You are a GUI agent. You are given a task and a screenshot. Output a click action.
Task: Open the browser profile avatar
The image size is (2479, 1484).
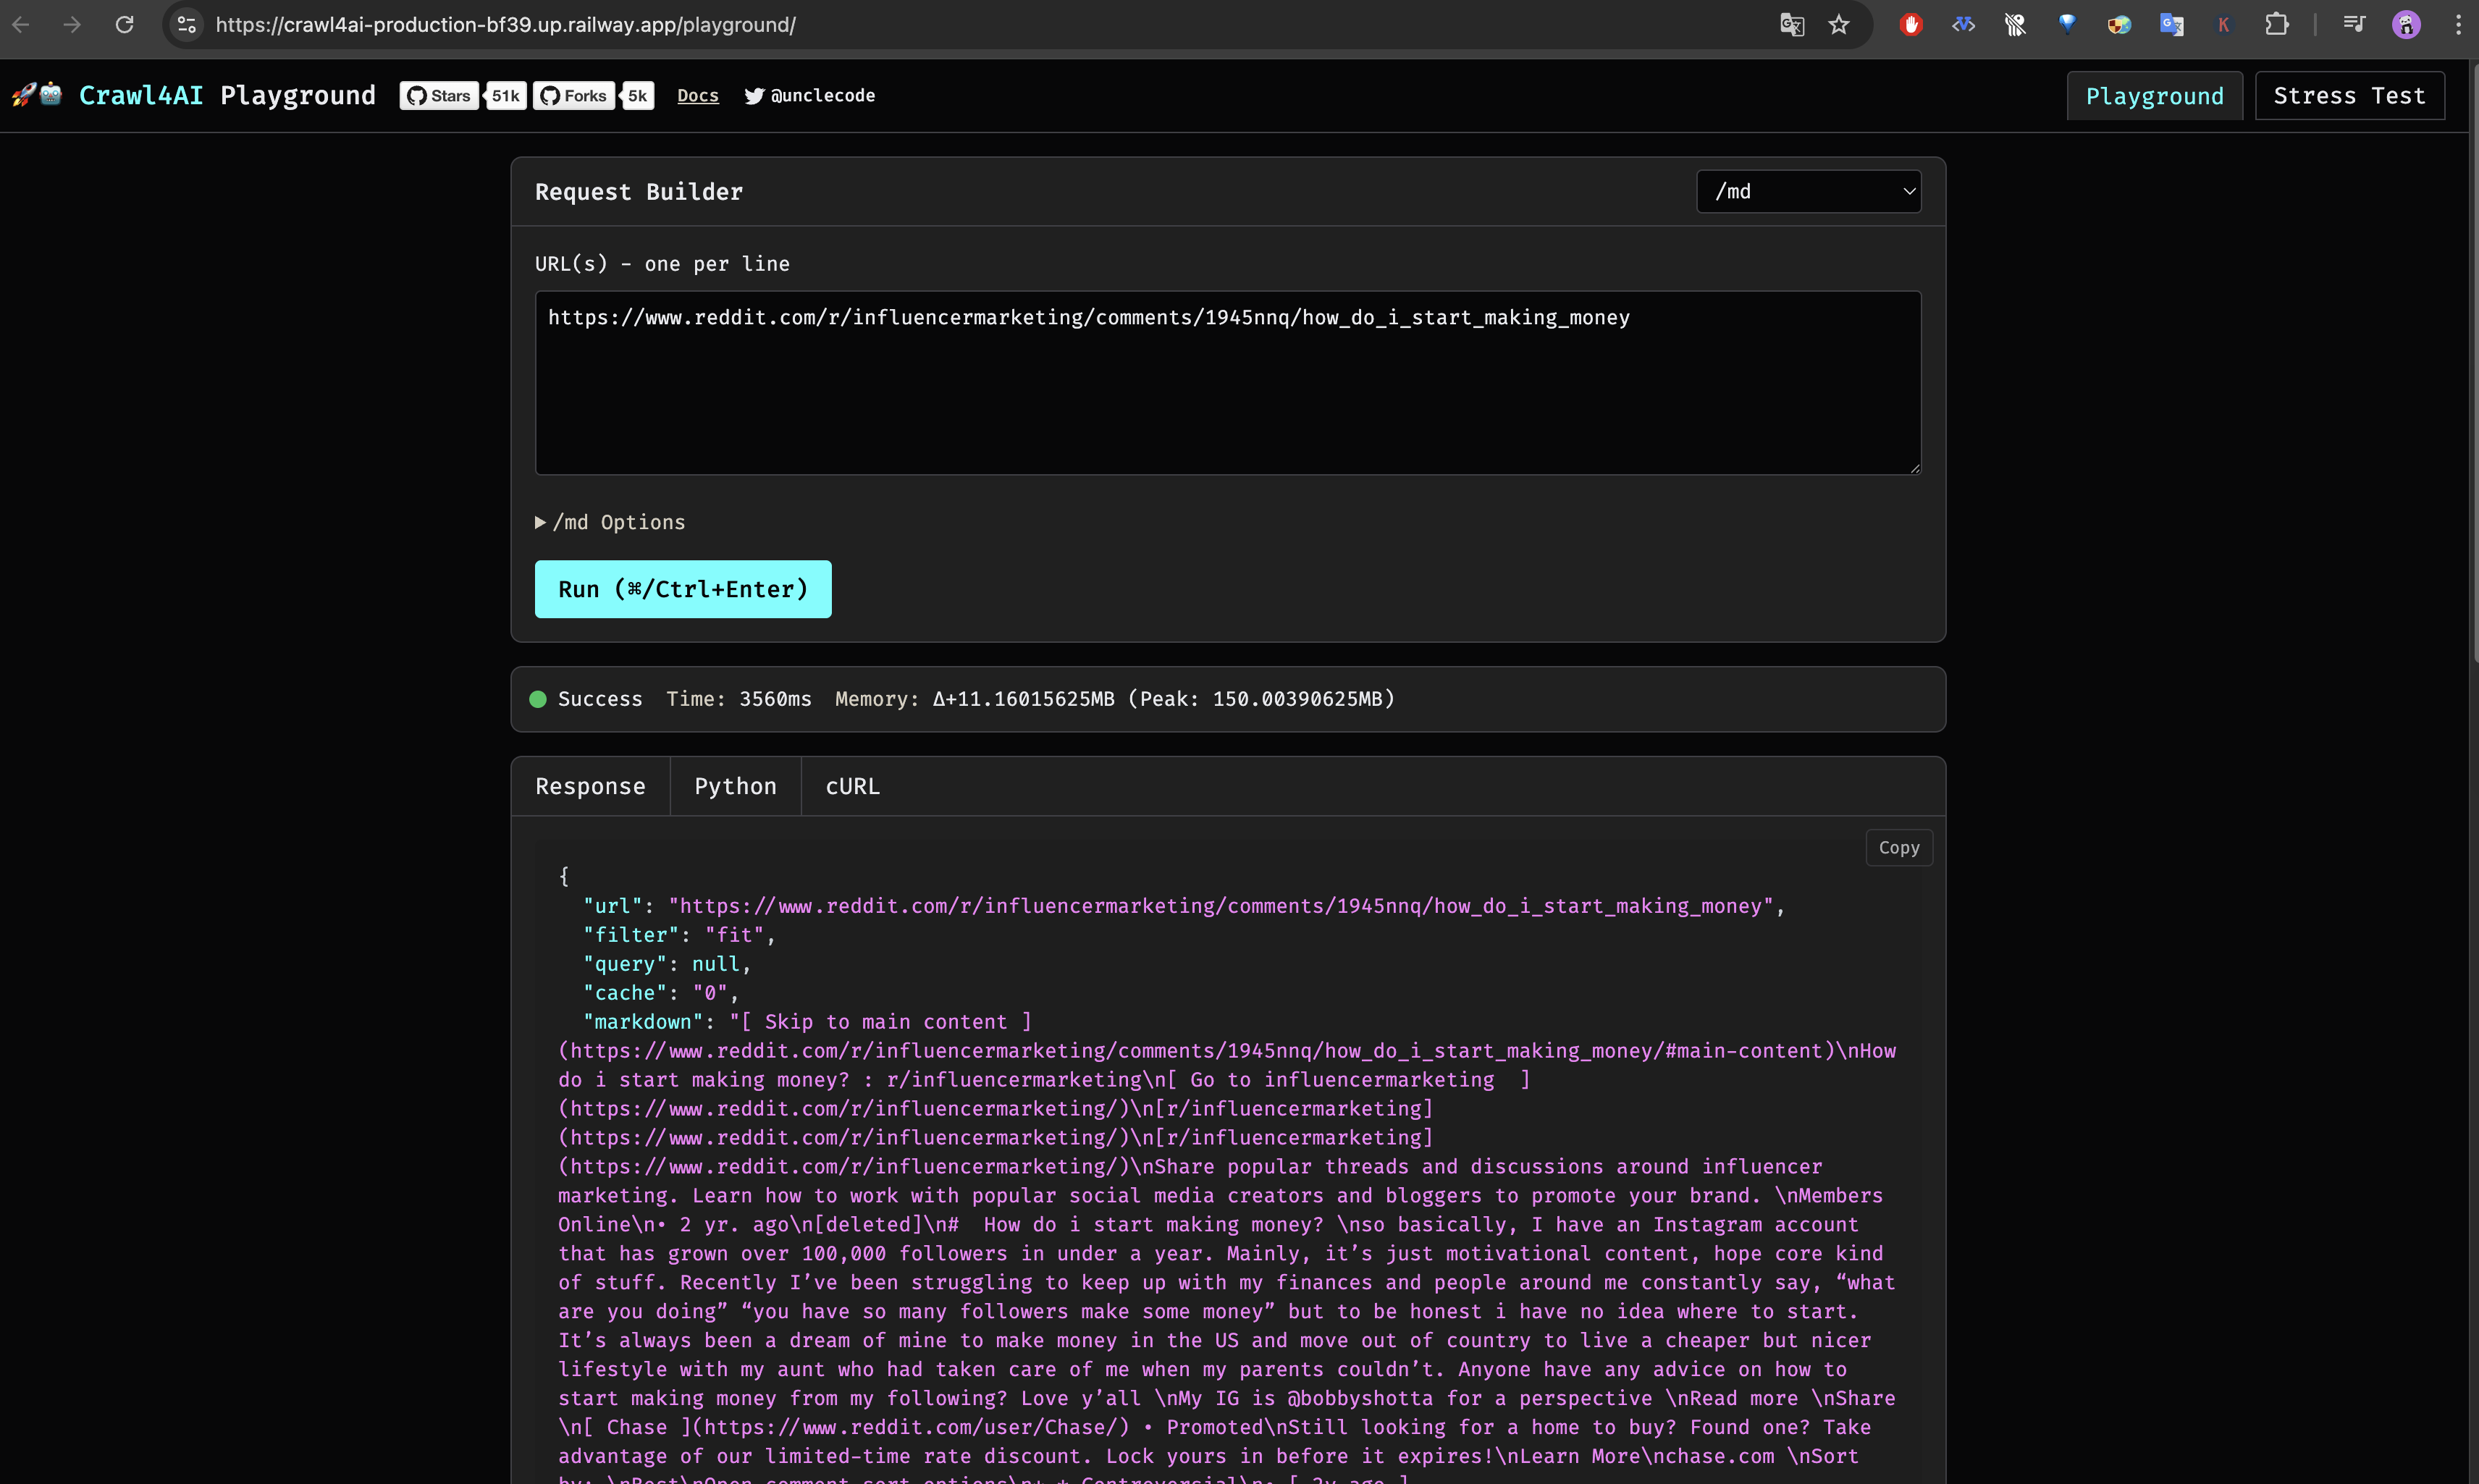point(2406,25)
